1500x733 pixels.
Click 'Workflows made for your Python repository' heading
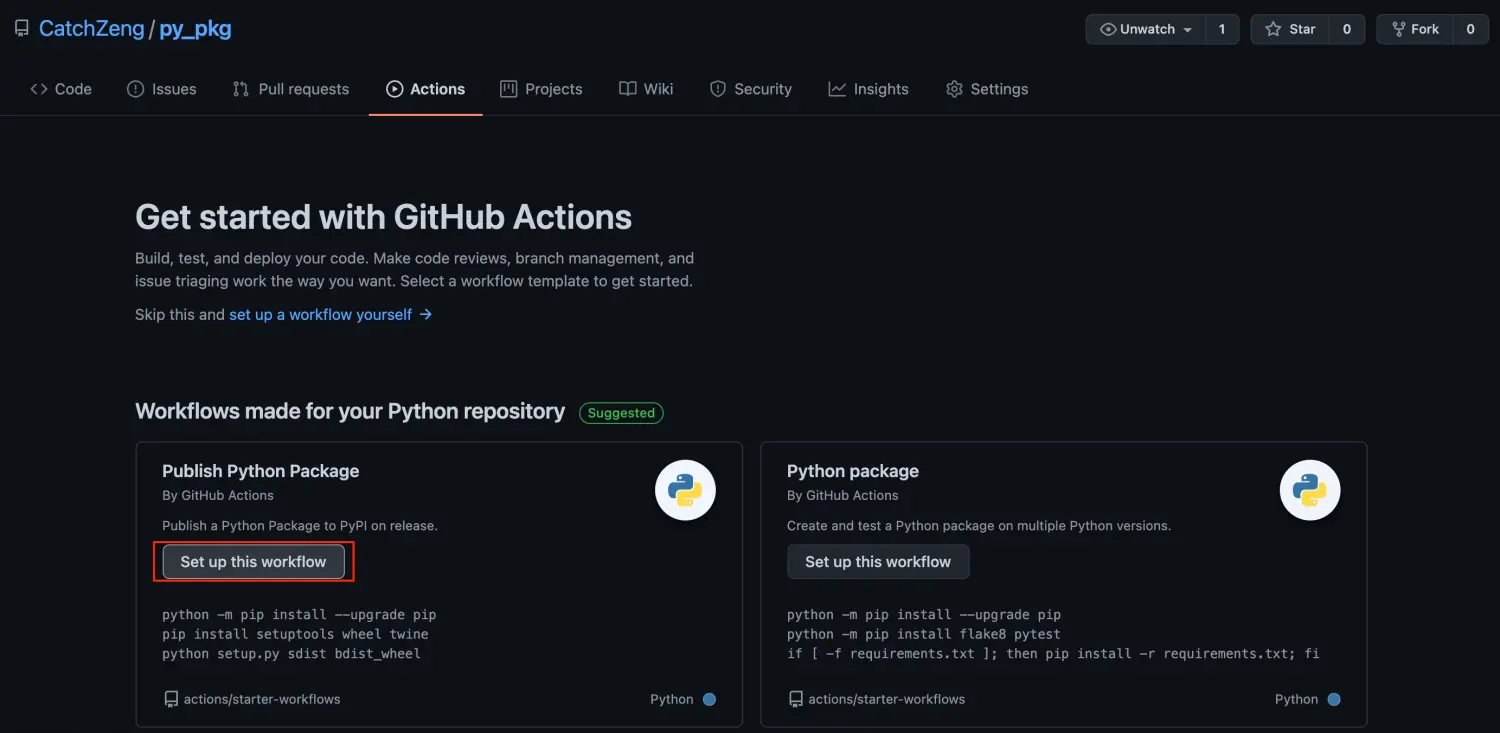(350, 412)
